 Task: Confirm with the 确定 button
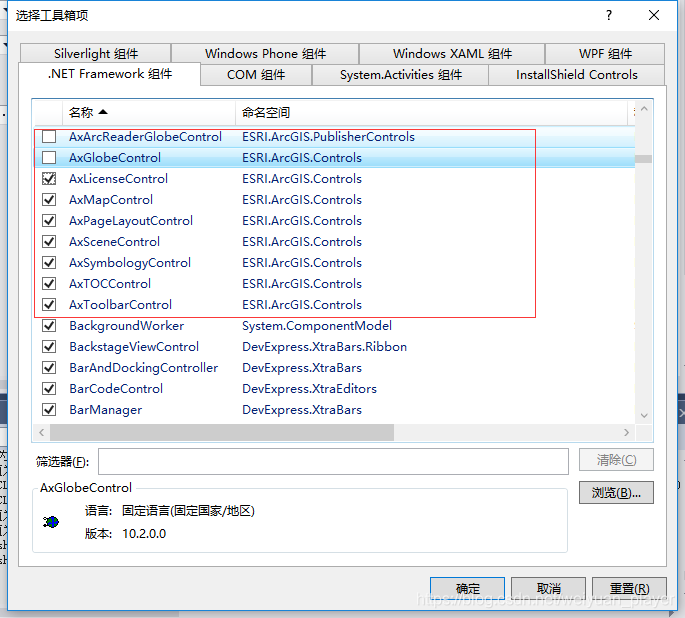[x=467, y=588]
